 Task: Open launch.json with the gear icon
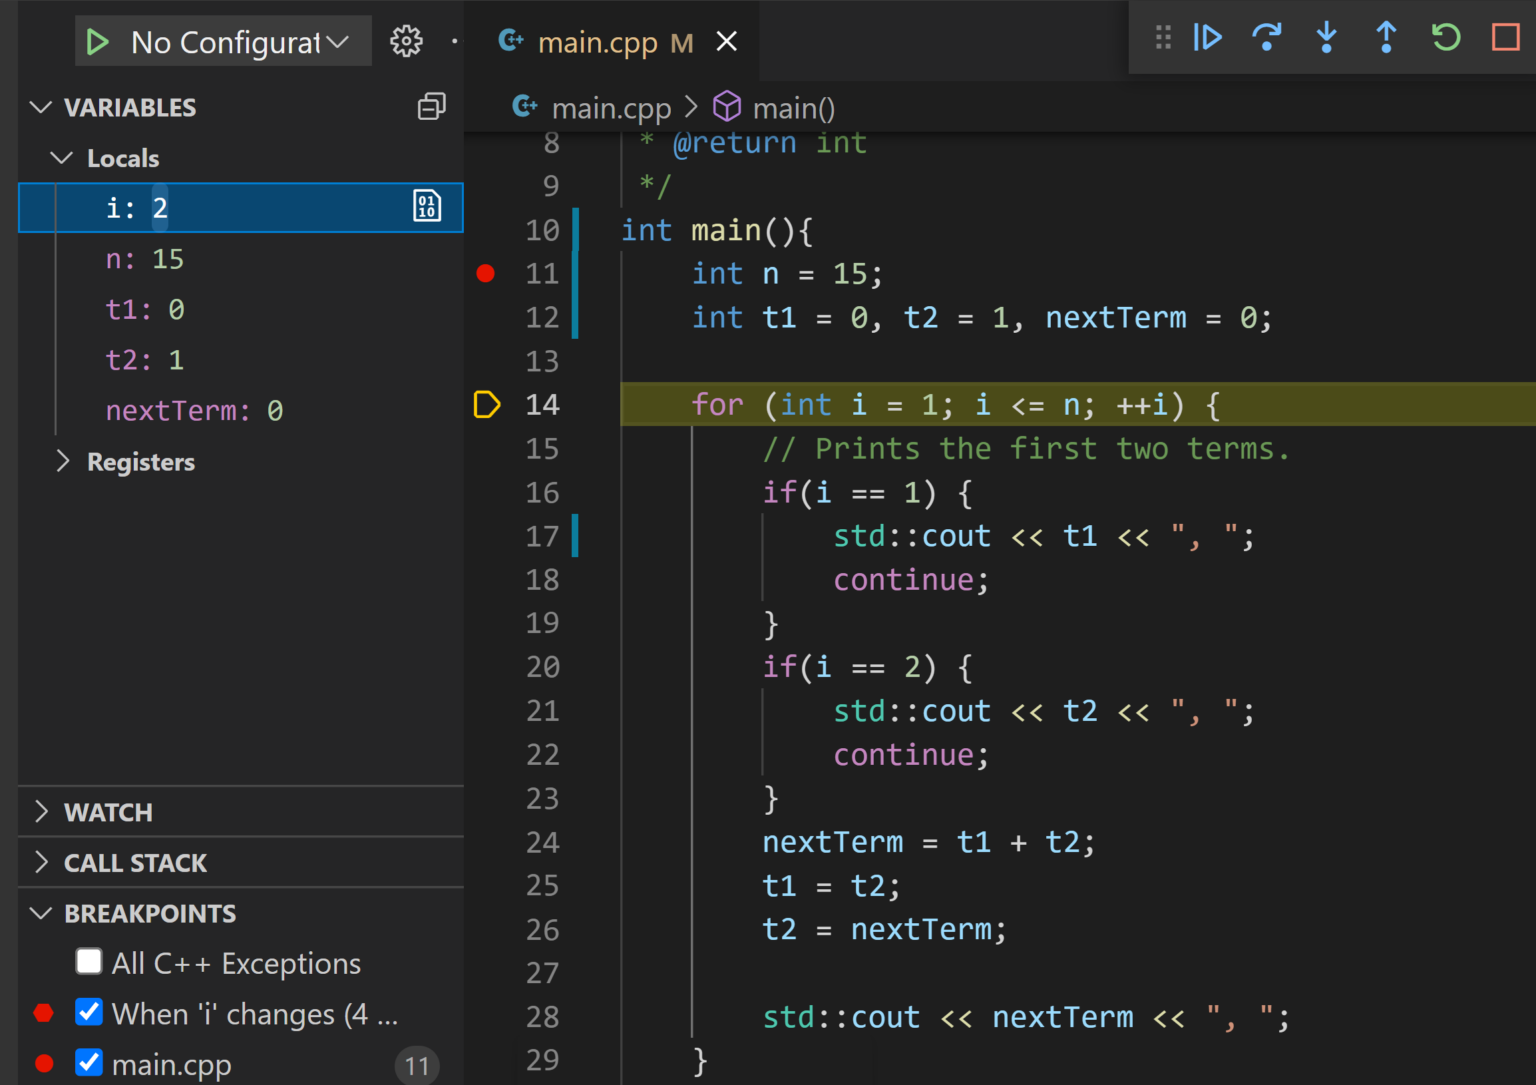tap(406, 42)
